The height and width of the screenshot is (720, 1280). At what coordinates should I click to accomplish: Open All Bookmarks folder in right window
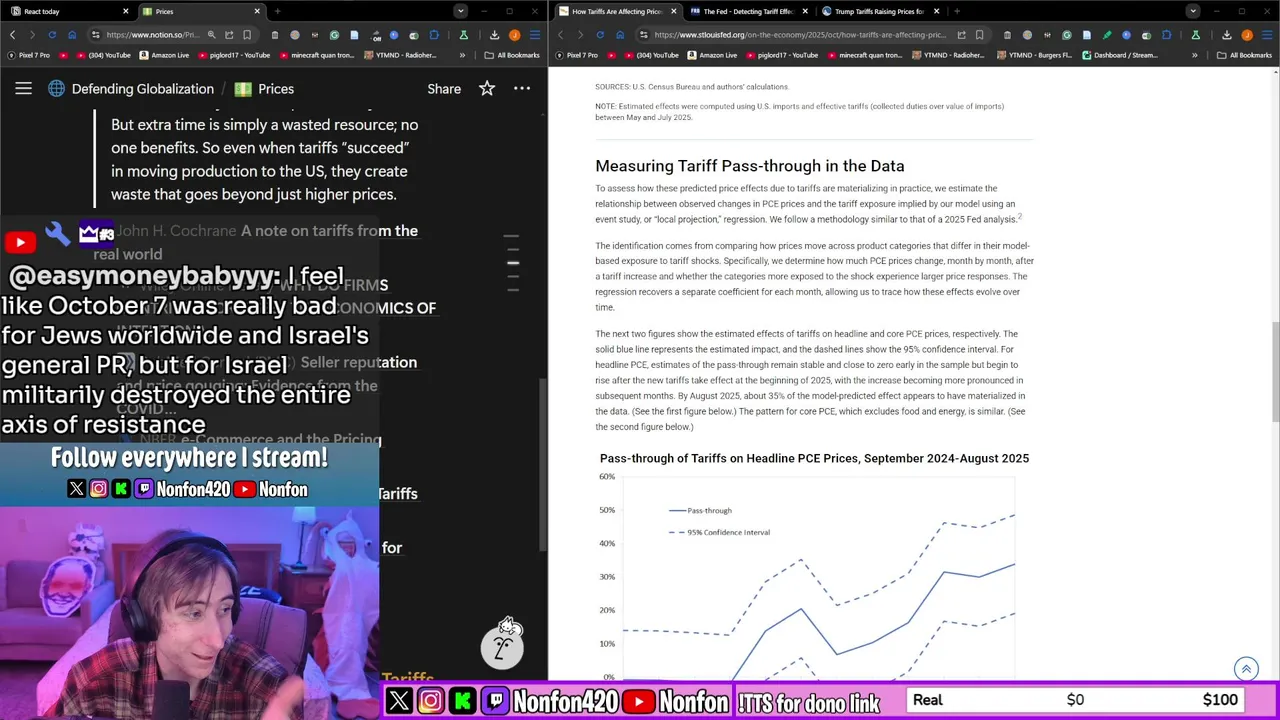[1244, 55]
